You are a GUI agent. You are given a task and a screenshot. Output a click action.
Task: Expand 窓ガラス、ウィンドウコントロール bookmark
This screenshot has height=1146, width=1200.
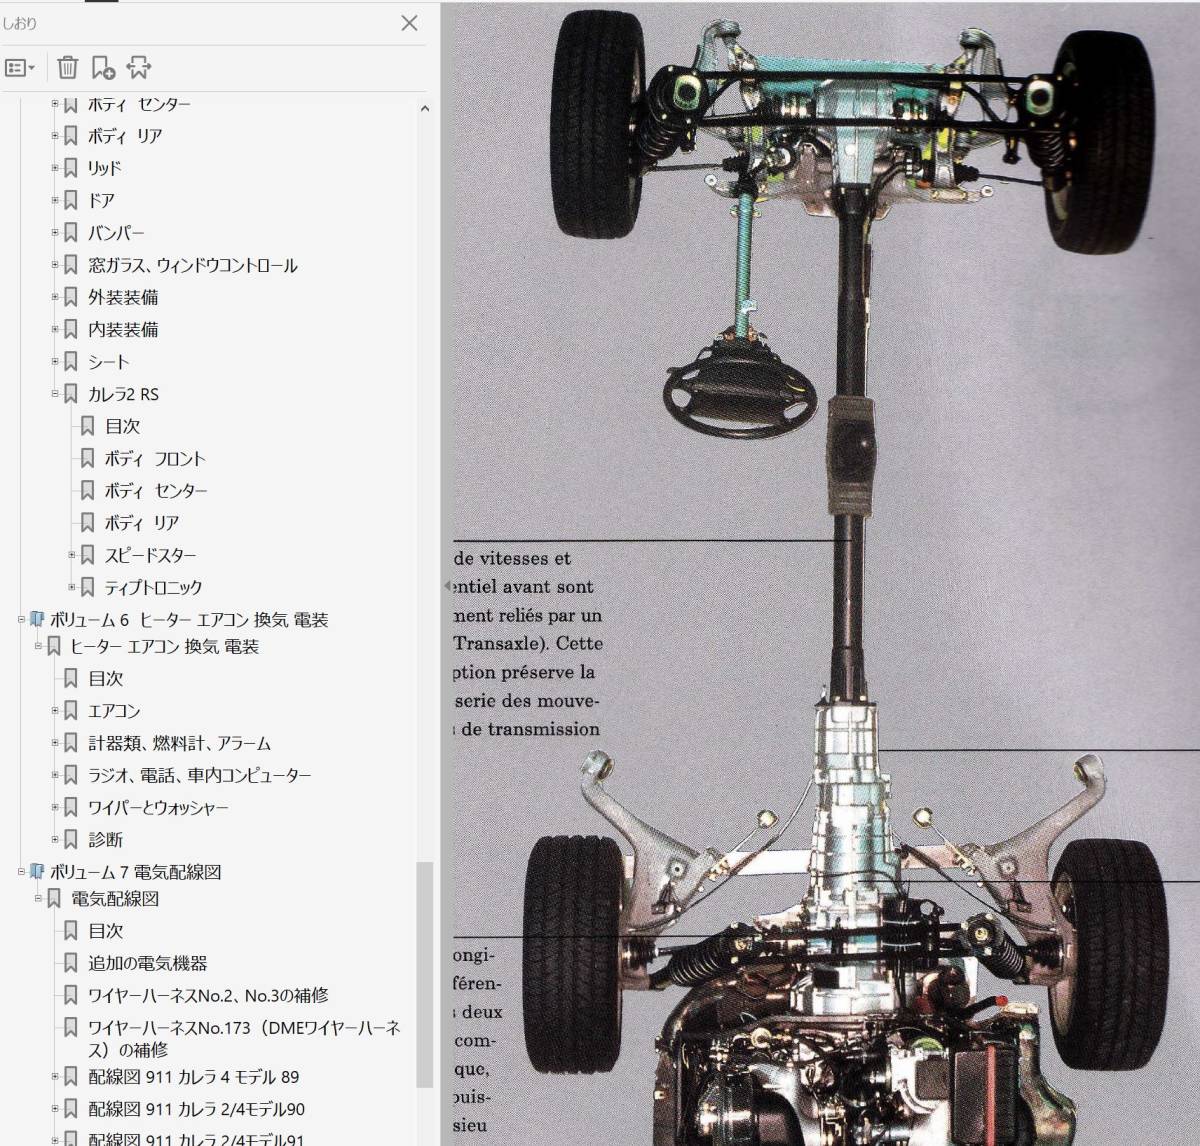pyautogui.click(x=56, y=265)
